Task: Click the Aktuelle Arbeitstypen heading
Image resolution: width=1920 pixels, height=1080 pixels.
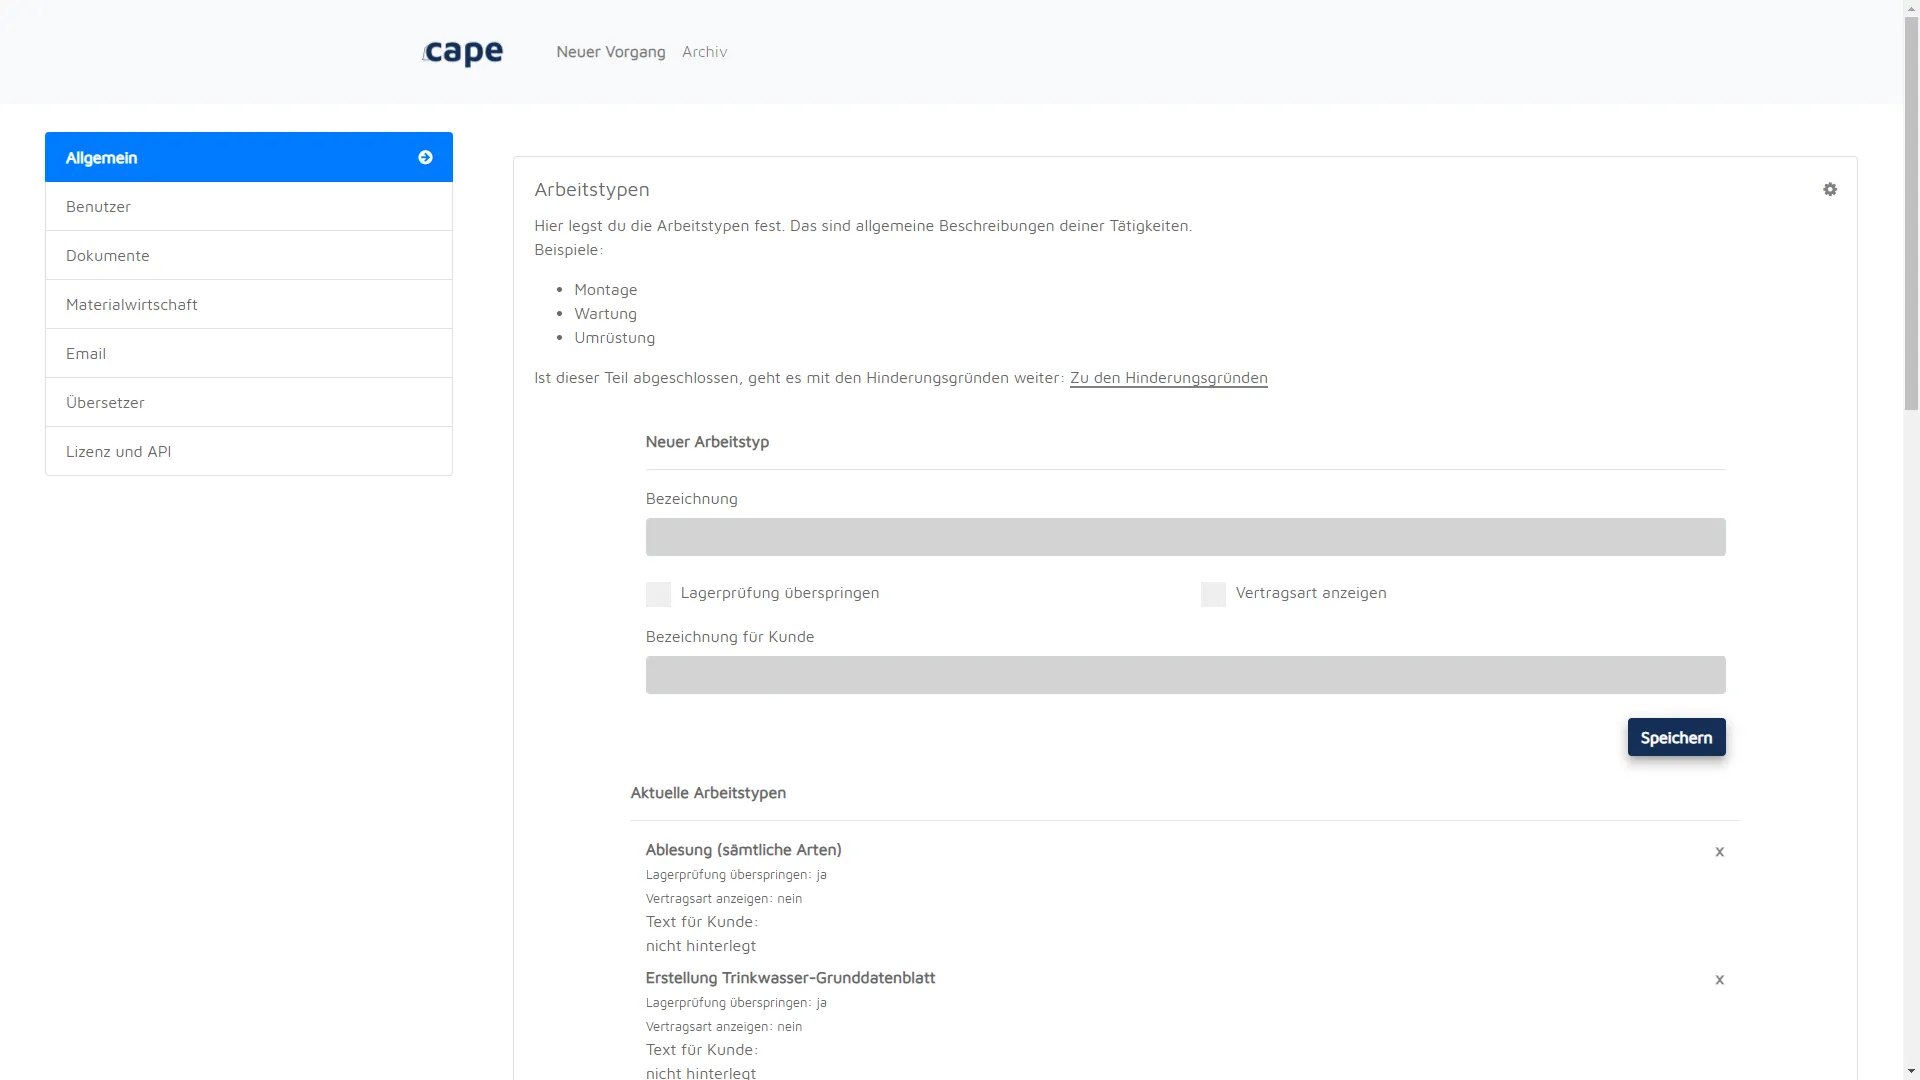Action: pyautogui.click(x=708, y=793)
